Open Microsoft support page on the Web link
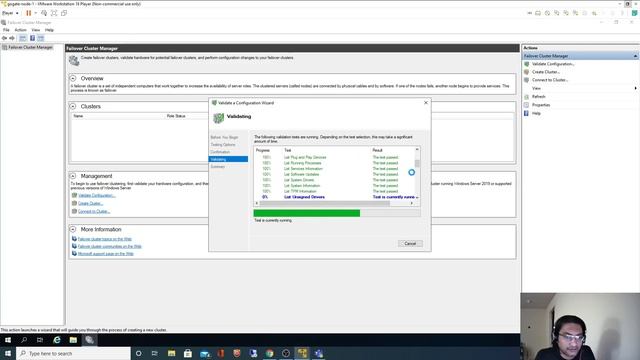Image resolution: width=640 pixels, height=360 pixels. pos(105,254)
